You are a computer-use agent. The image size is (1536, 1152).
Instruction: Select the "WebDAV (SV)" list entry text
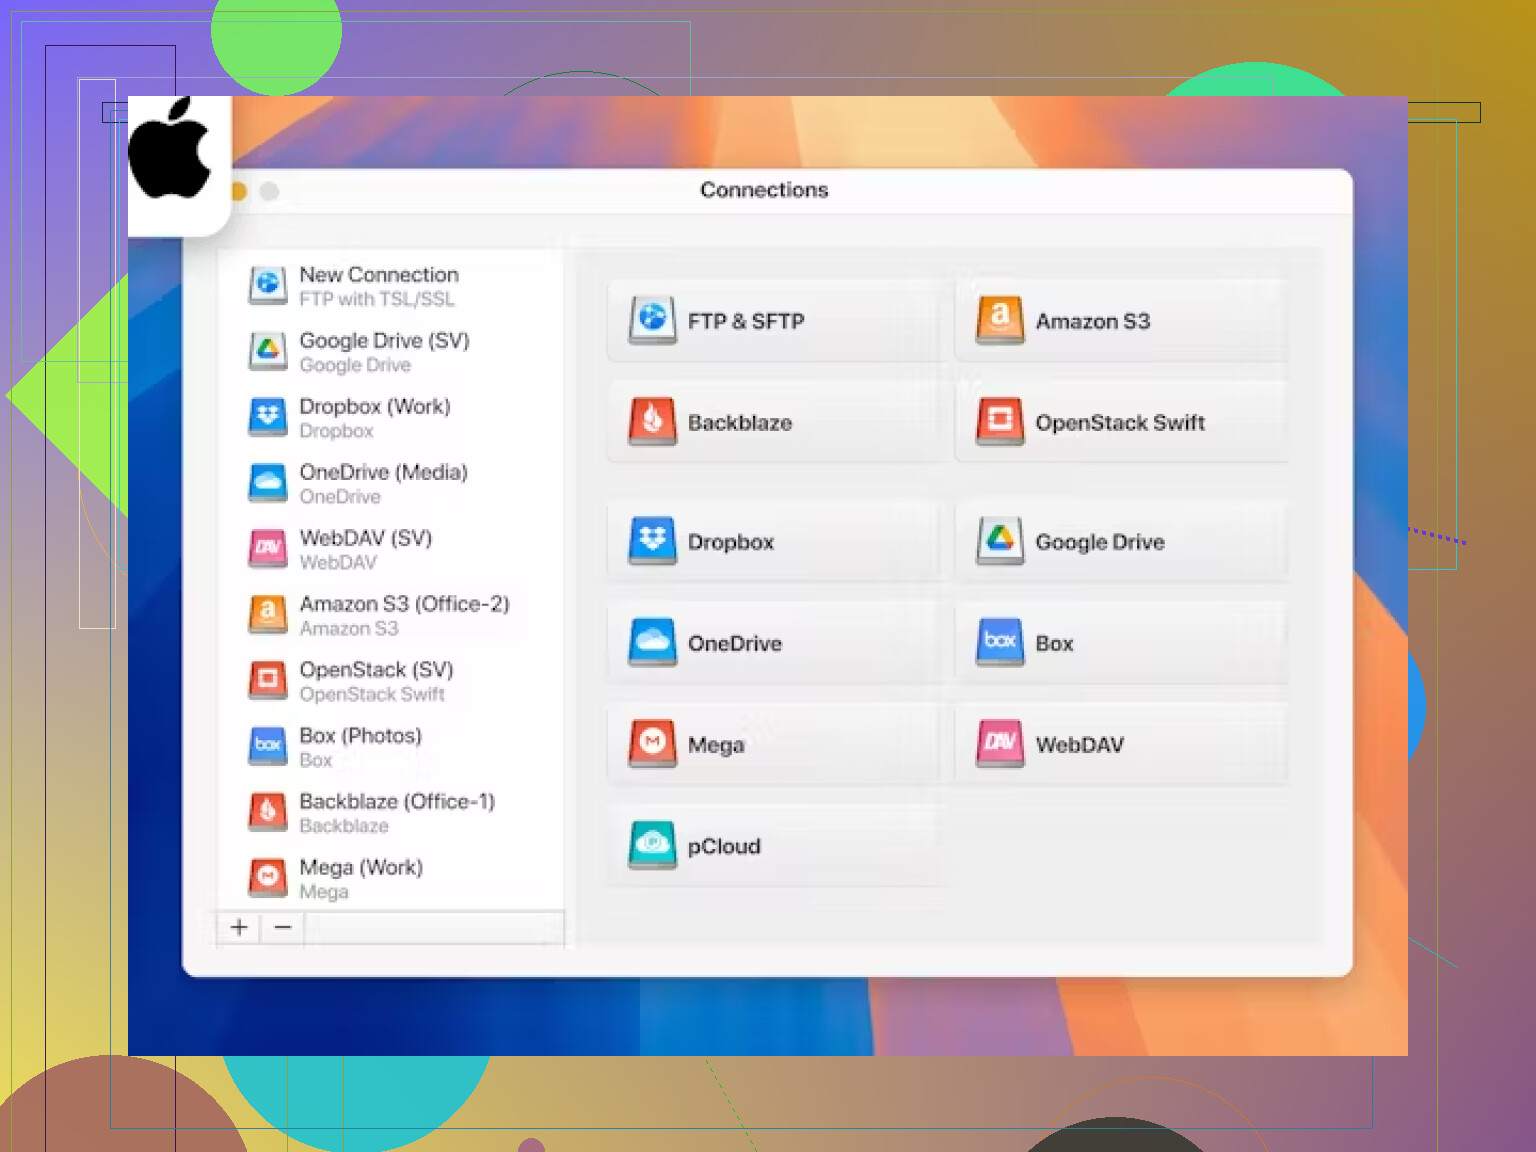[366, 538]
